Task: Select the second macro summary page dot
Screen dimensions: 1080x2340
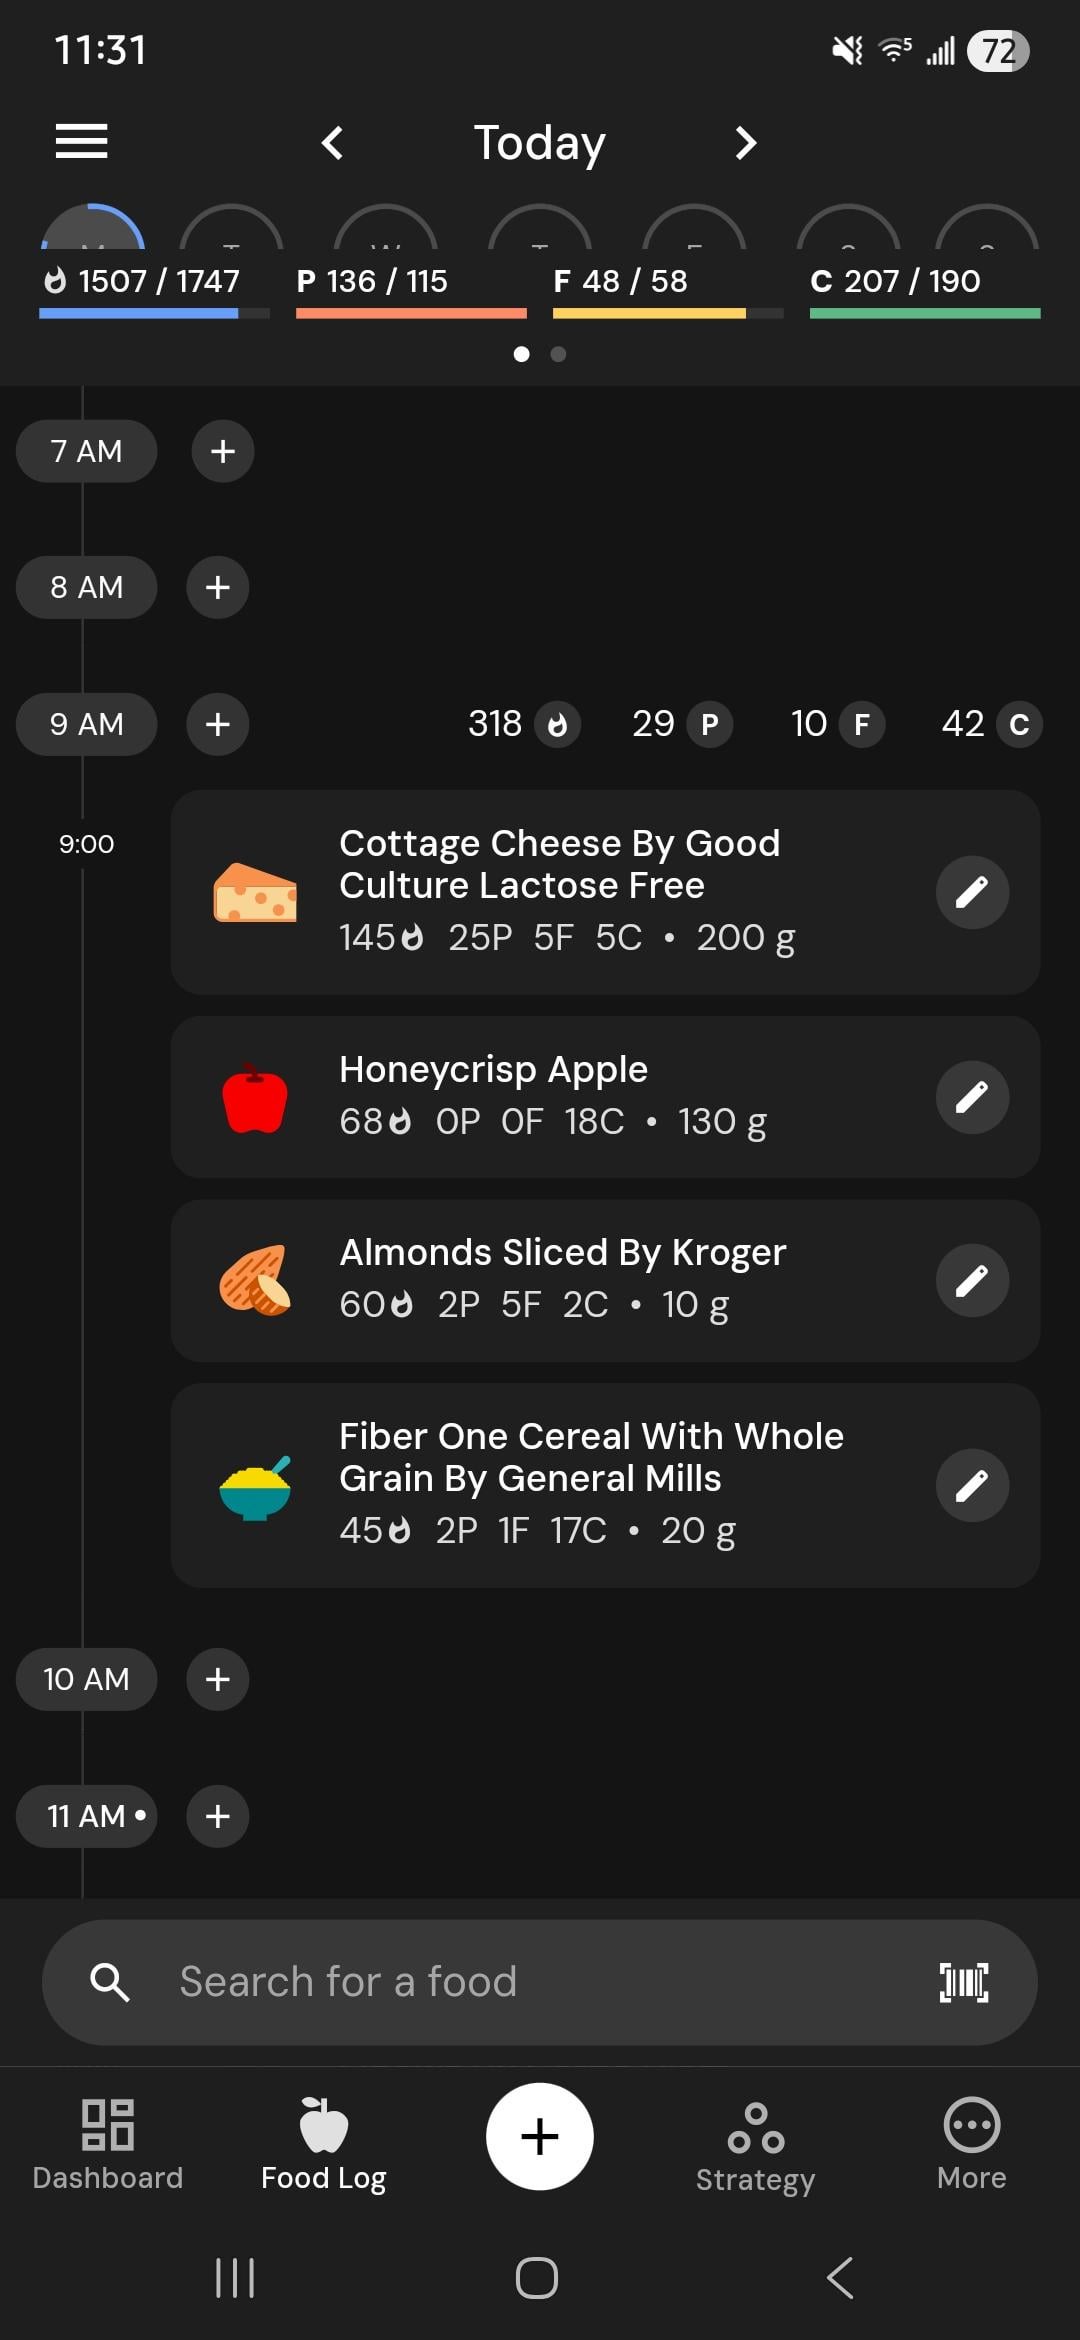Action: [558, 354]
